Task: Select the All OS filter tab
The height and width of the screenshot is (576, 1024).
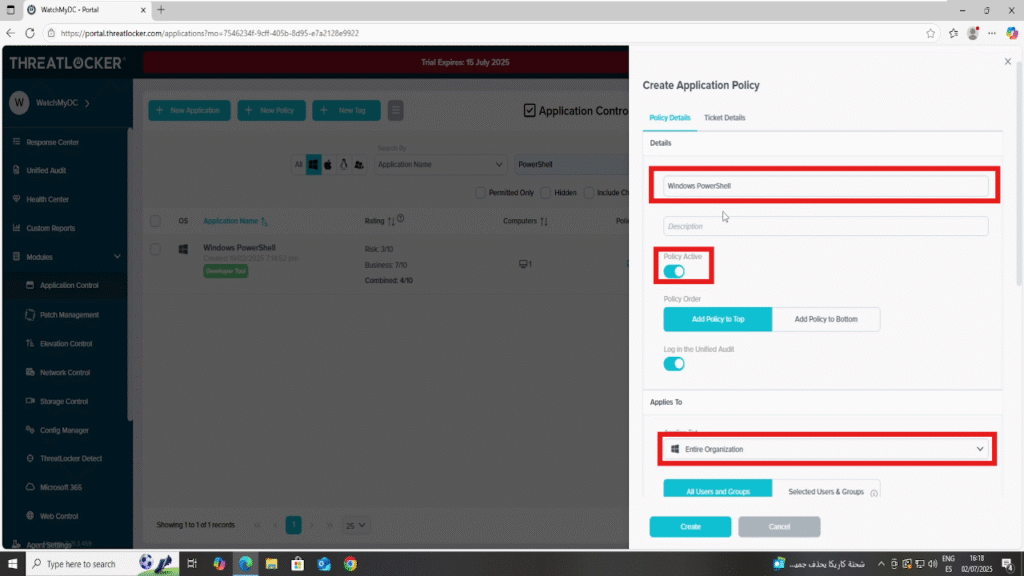Action: point(298,165)
